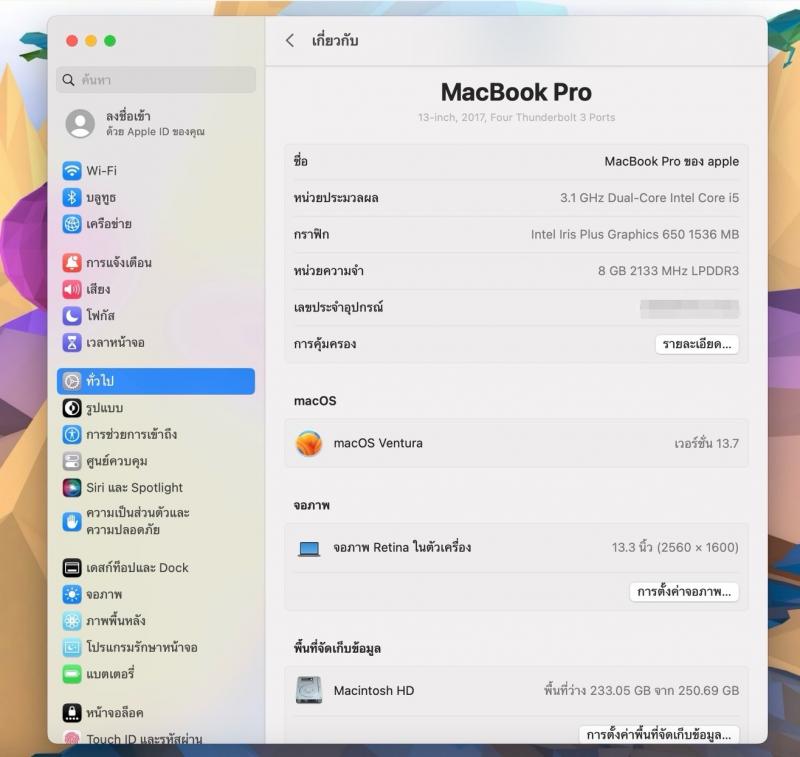Open Wallpaper flower icon
The image size is (800, 757).
72,620
